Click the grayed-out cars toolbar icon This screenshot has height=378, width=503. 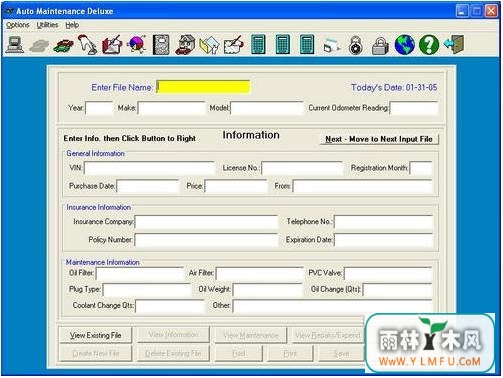39,45
